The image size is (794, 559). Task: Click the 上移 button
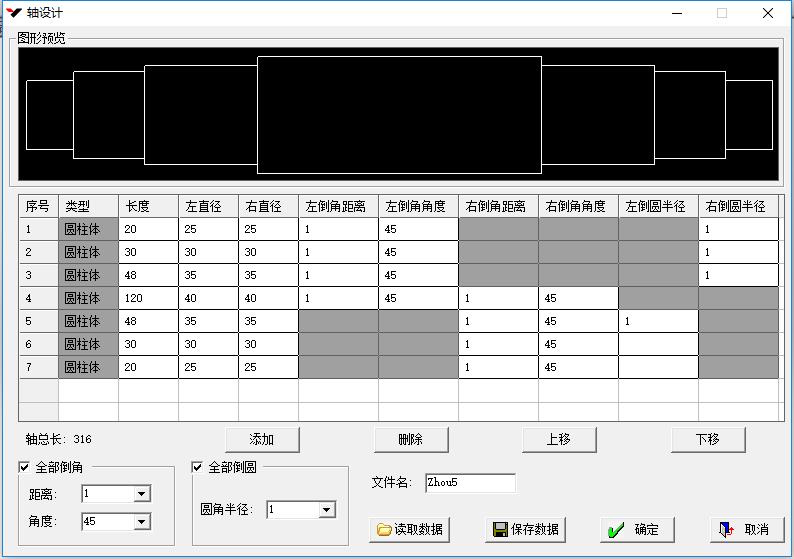(x=559, y=439)
